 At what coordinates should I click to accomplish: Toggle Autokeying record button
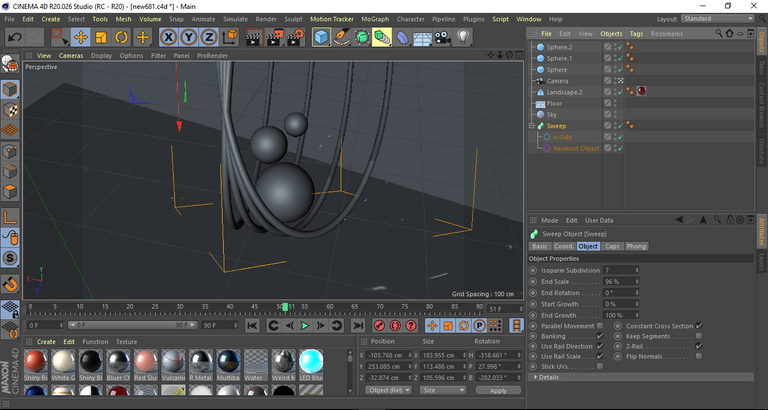click(x=395, y=325)
